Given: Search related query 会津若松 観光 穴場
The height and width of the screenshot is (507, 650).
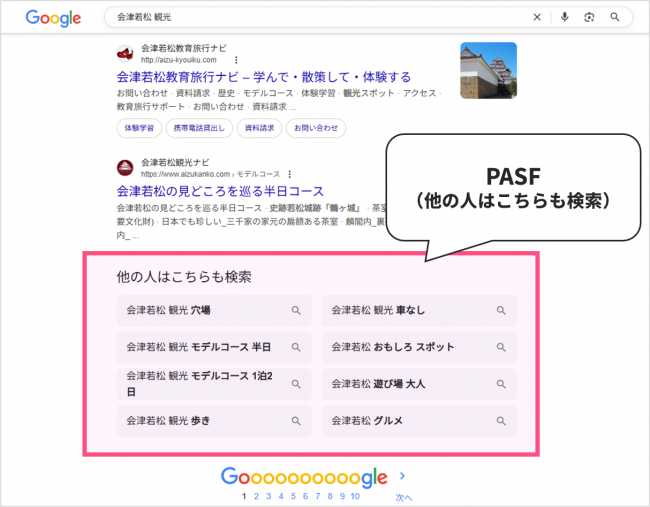Looking at the screenshot, I should (x=214, y=311).
